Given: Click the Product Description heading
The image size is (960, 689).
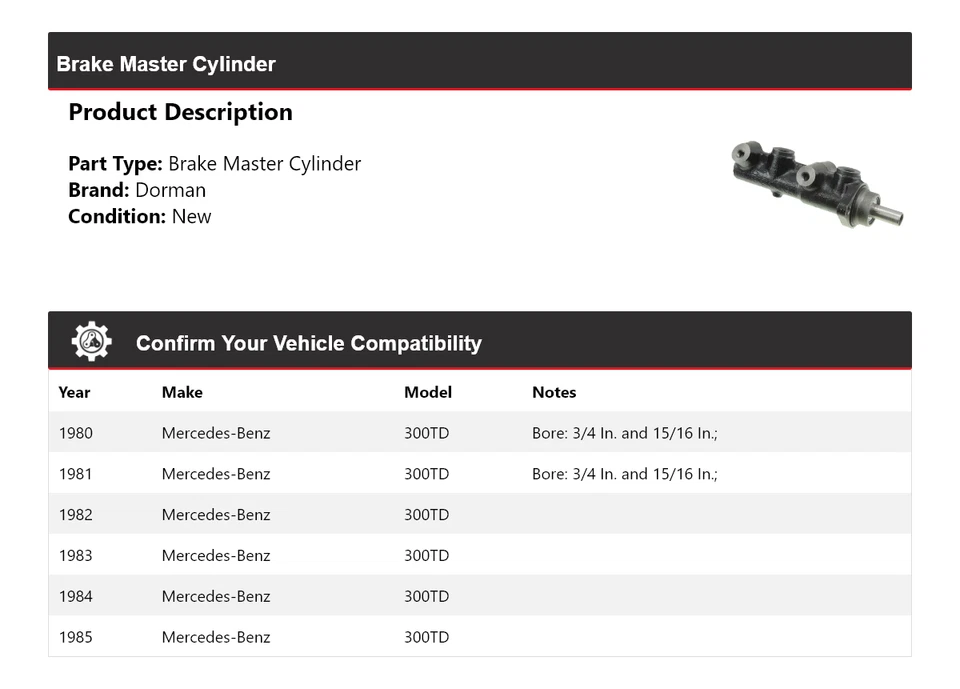Looking at the screenshot, I should [x=180, y=112].
